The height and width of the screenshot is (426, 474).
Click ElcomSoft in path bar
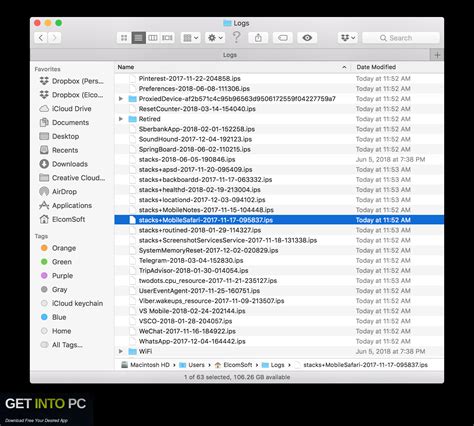click(x=233, y=365)
